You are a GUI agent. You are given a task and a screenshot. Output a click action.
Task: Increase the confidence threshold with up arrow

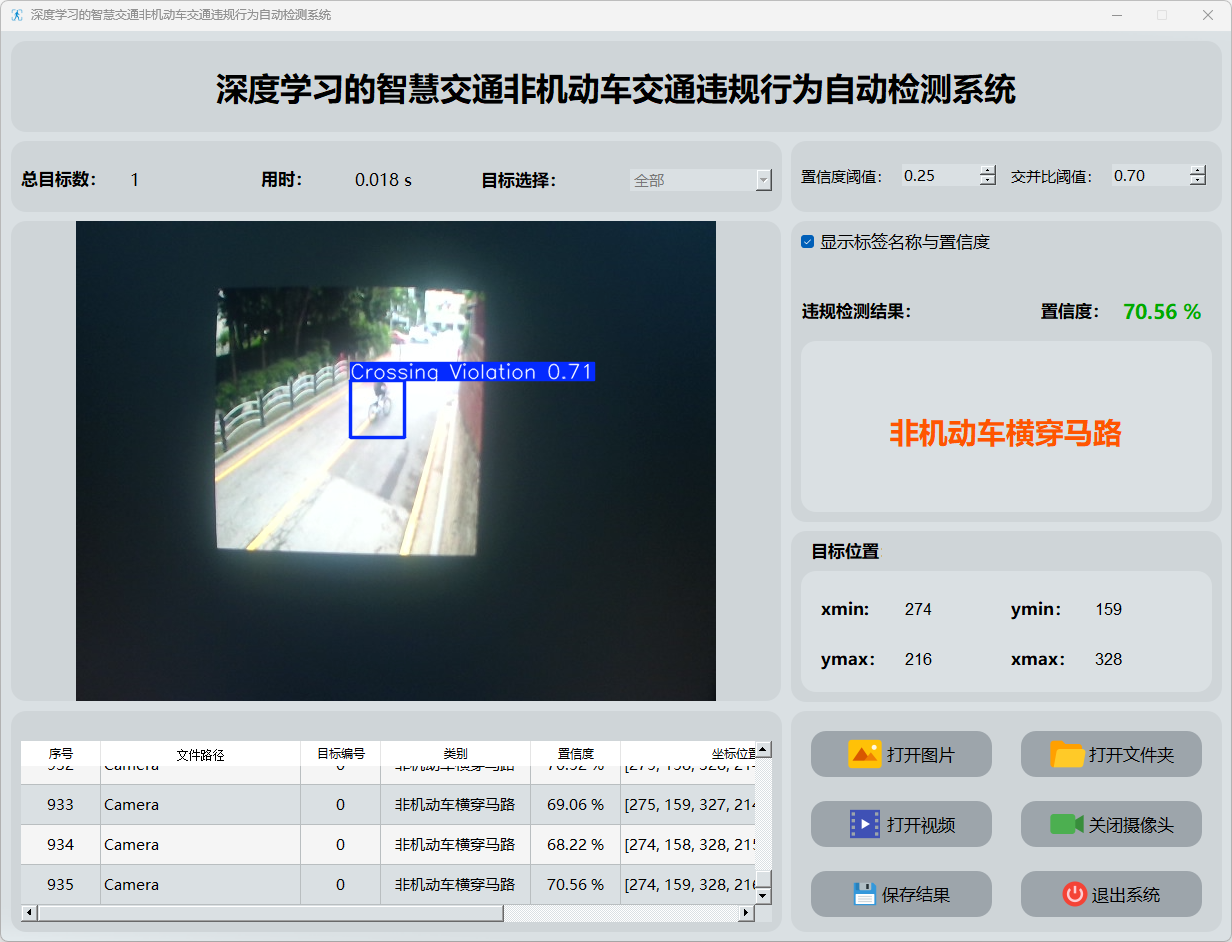988,170
